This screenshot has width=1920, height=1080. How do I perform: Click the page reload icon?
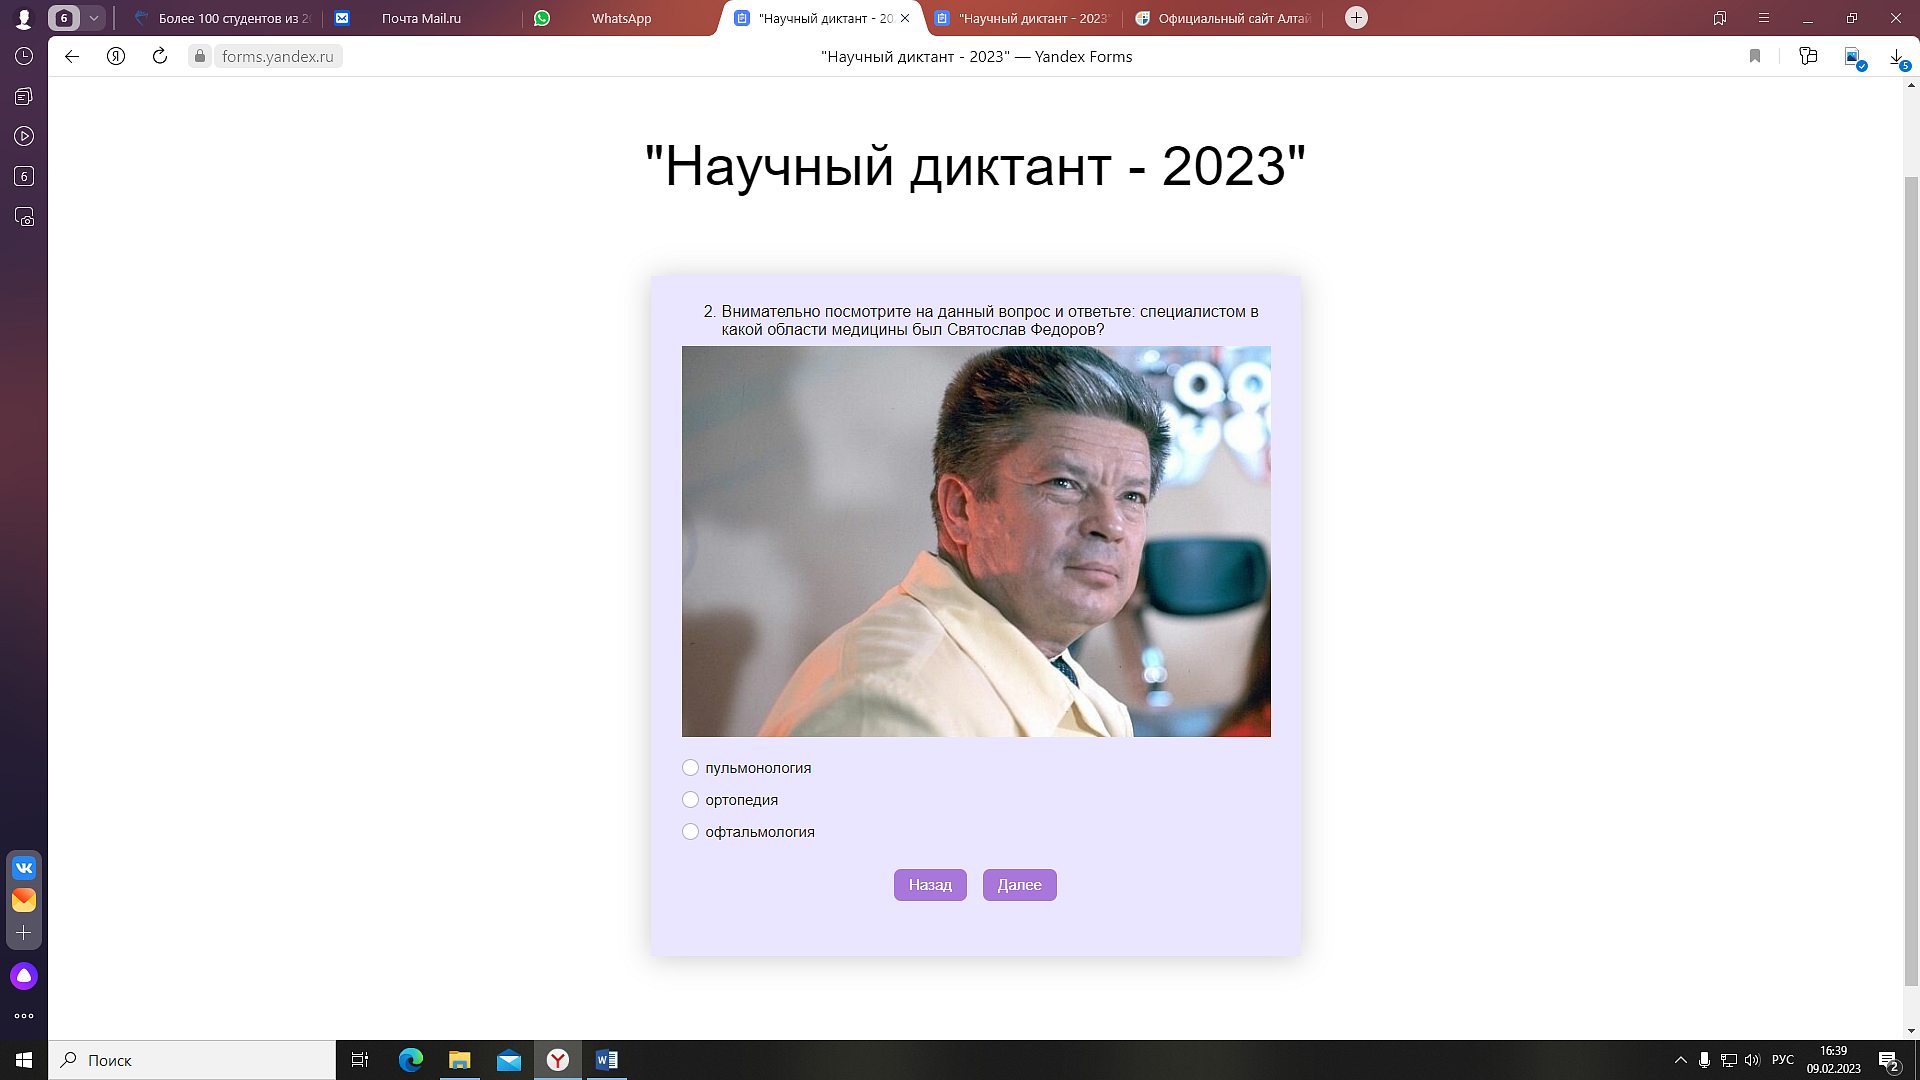159,56
